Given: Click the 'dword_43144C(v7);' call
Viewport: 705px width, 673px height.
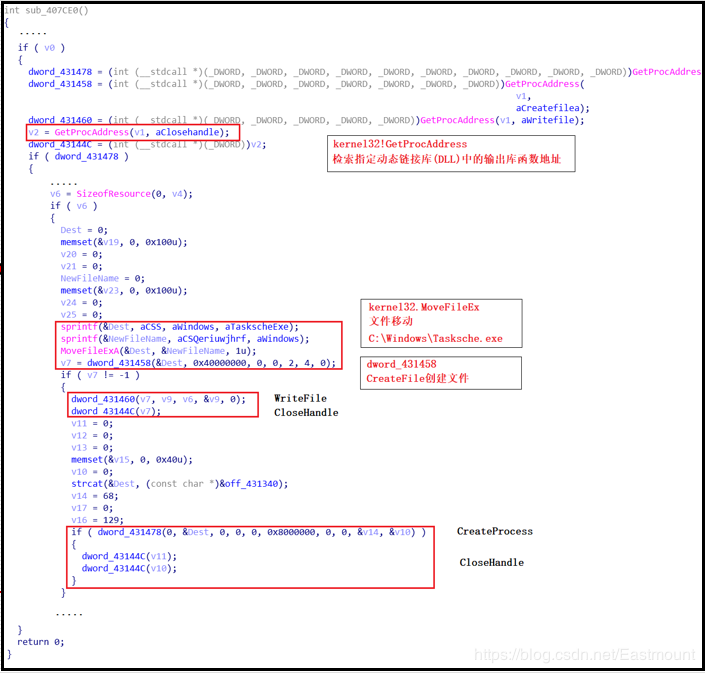Looking at the screenshot, I should click(116, 411).
